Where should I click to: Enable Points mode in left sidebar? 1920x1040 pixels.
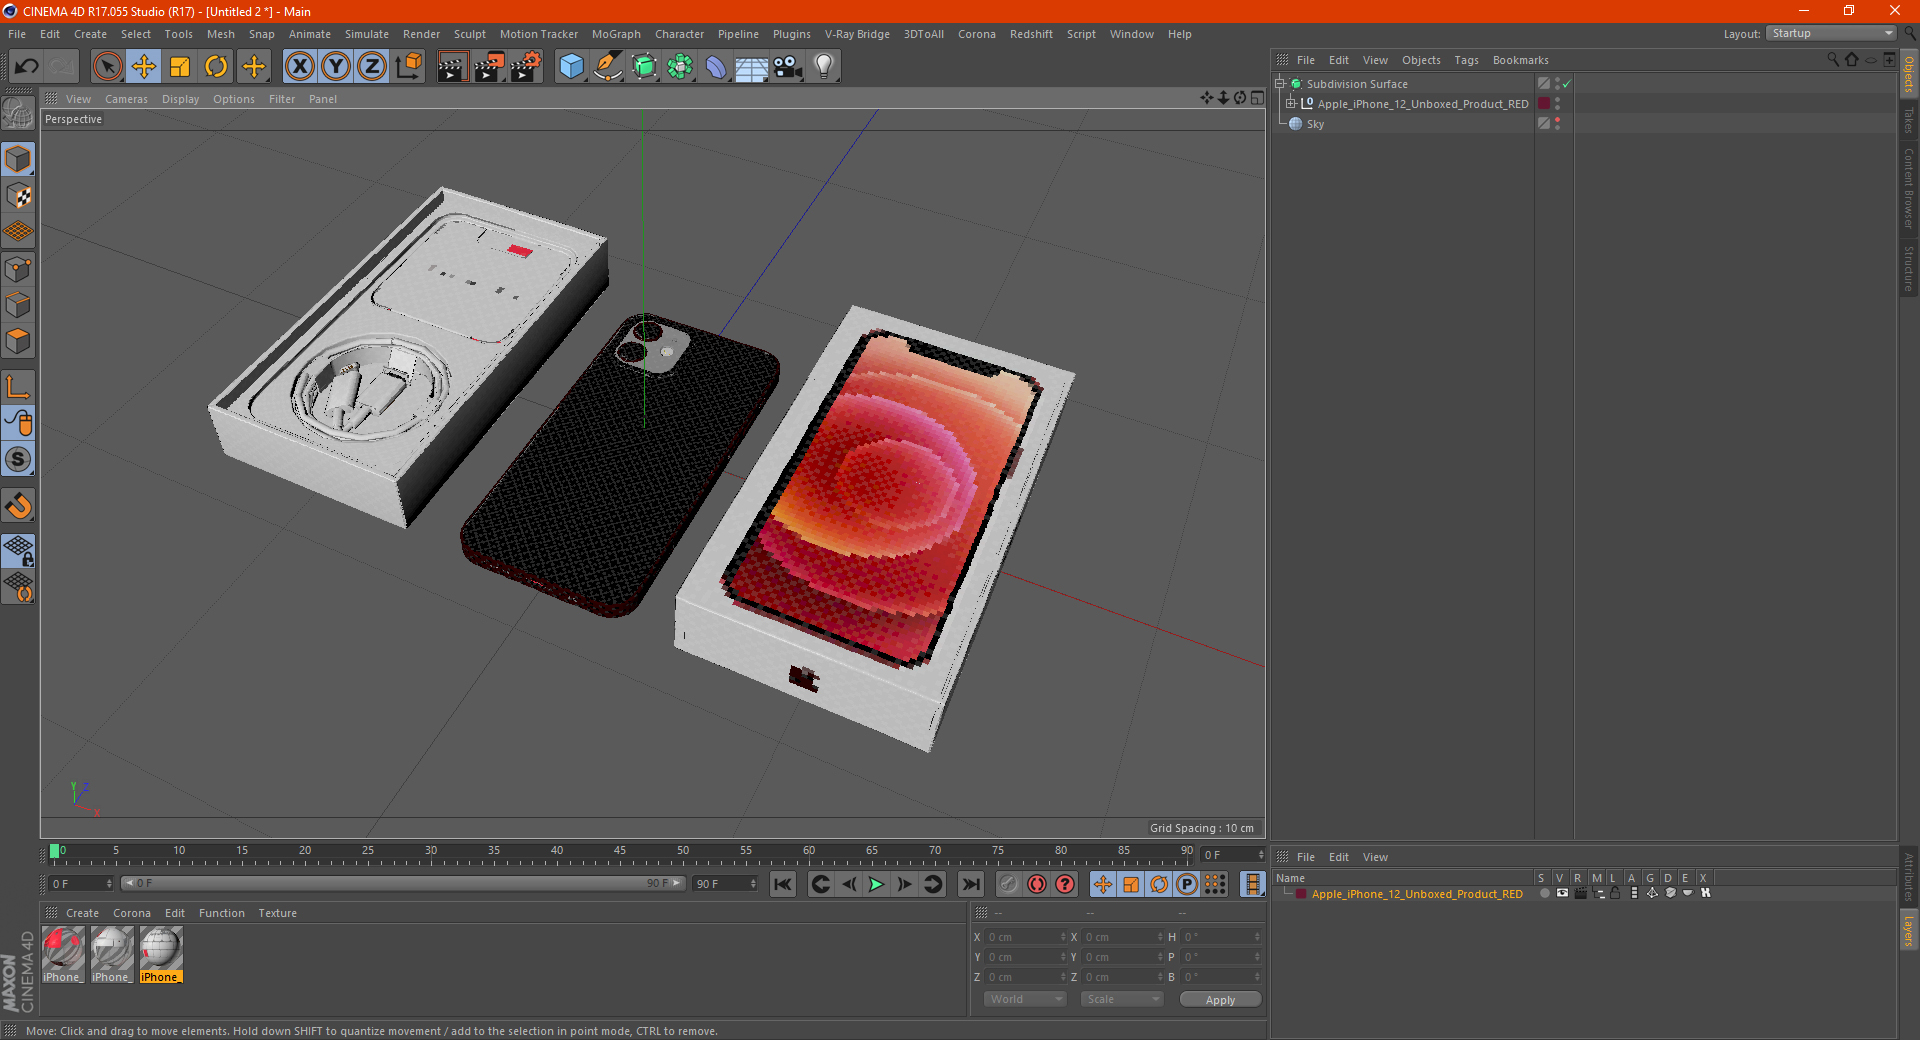click(x=18, y=269)
